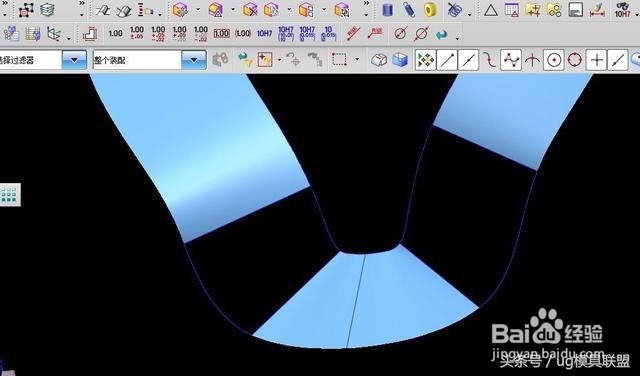Click the teal return arrow icon

(x=442, y=35)
